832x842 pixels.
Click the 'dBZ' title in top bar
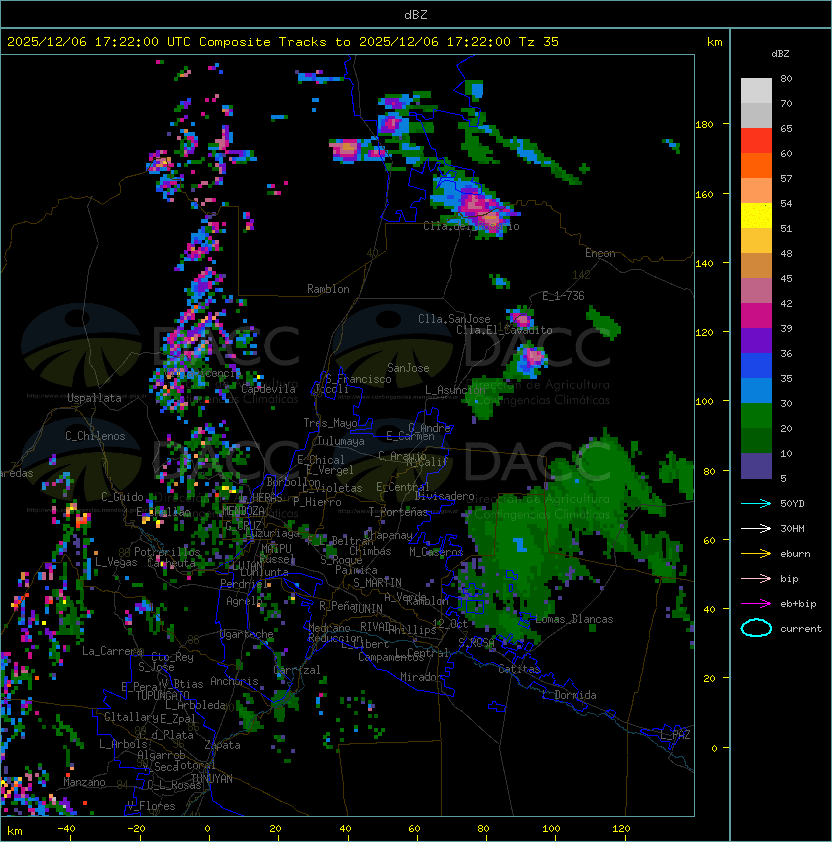click(416, 15)
